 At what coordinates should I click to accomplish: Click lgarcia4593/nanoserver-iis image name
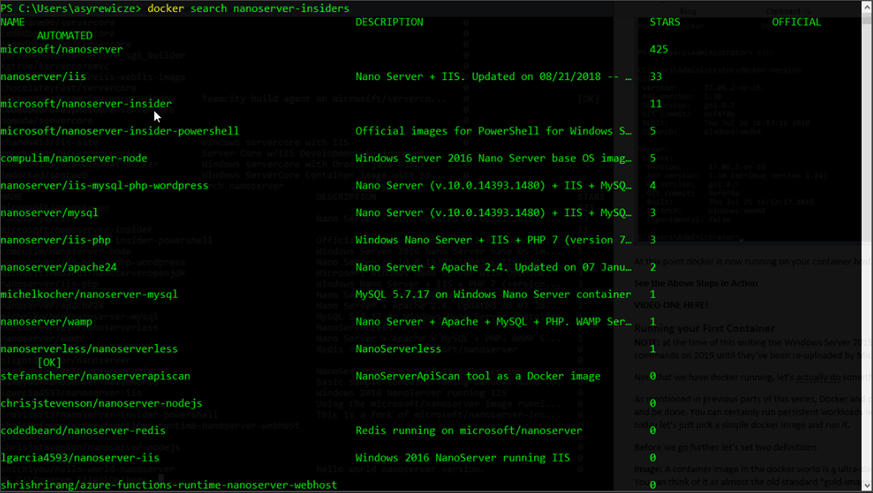[x=80, y=458]
